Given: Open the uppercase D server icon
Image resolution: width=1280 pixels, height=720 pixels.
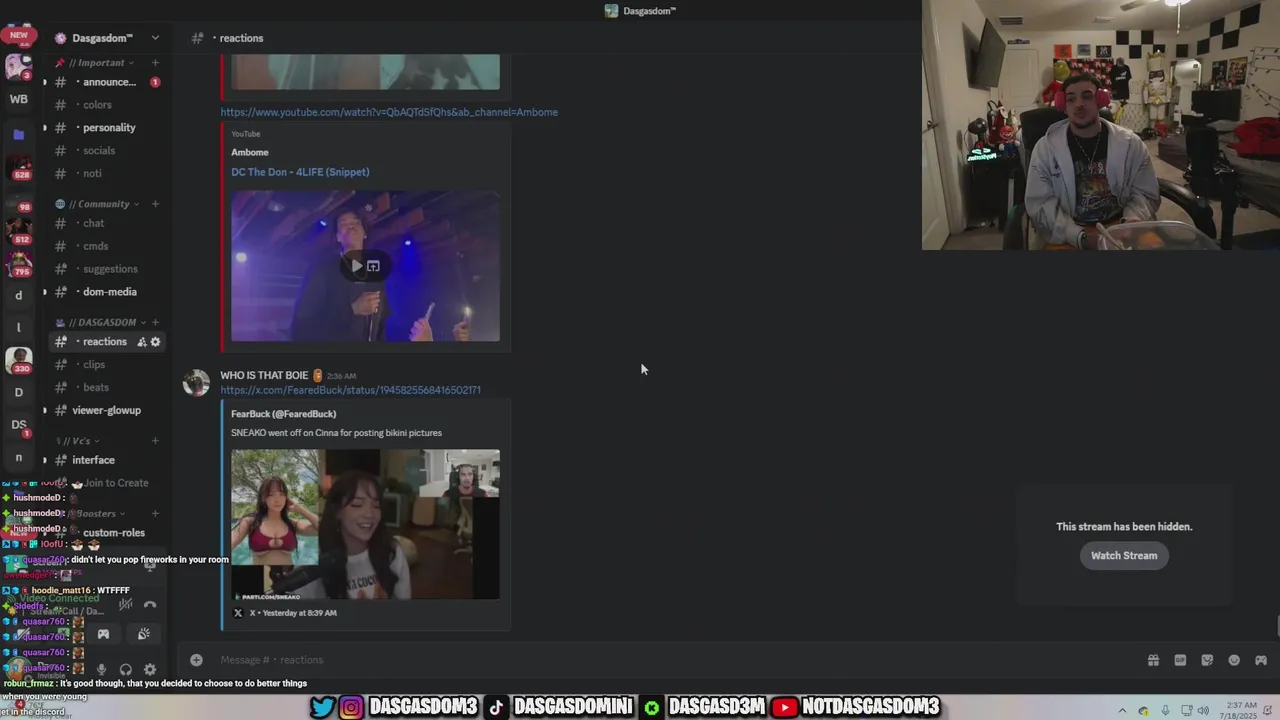Looking at the screenshot, I should tap(18, 392).
